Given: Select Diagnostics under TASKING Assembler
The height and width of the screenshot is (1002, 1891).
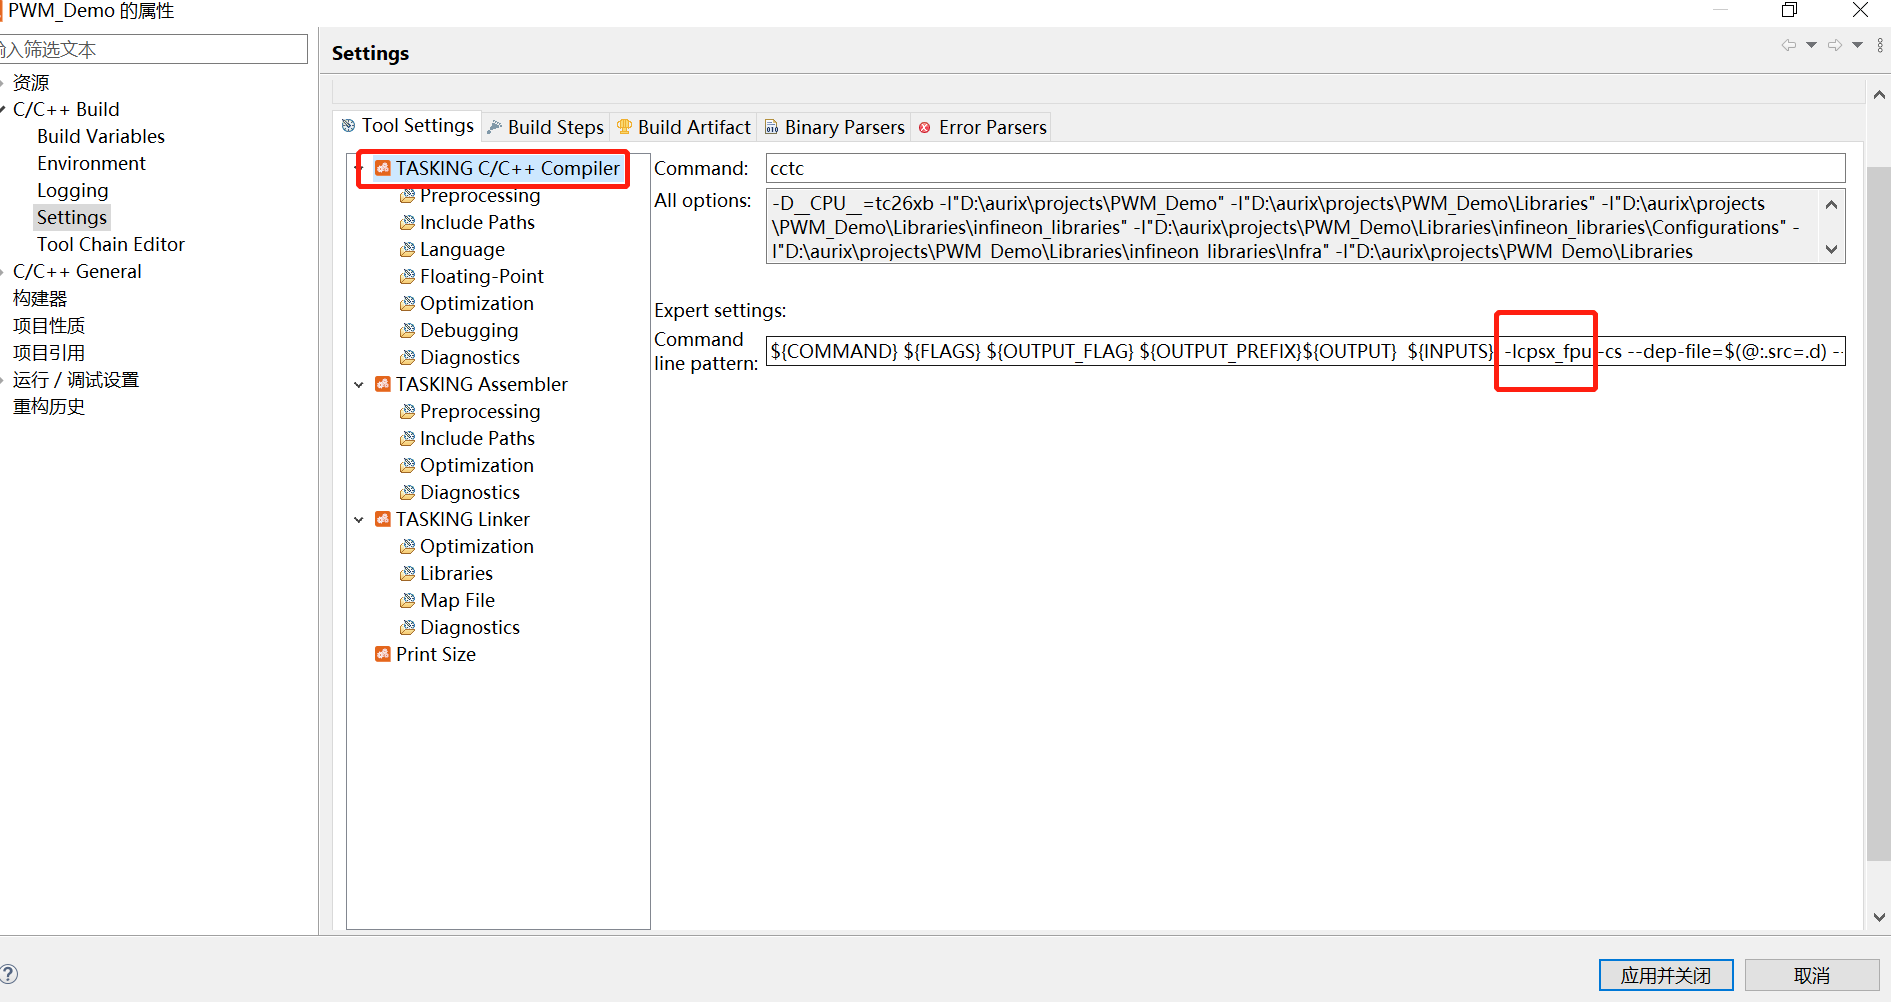Looking at the screenshot, I should (470, 492).
